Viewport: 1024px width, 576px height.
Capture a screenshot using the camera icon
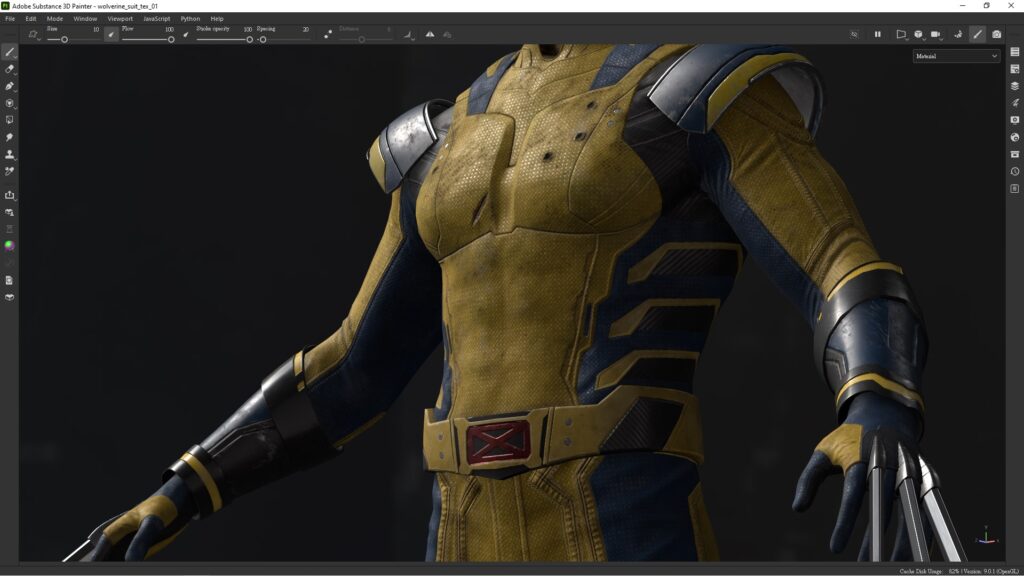(996, 33)
